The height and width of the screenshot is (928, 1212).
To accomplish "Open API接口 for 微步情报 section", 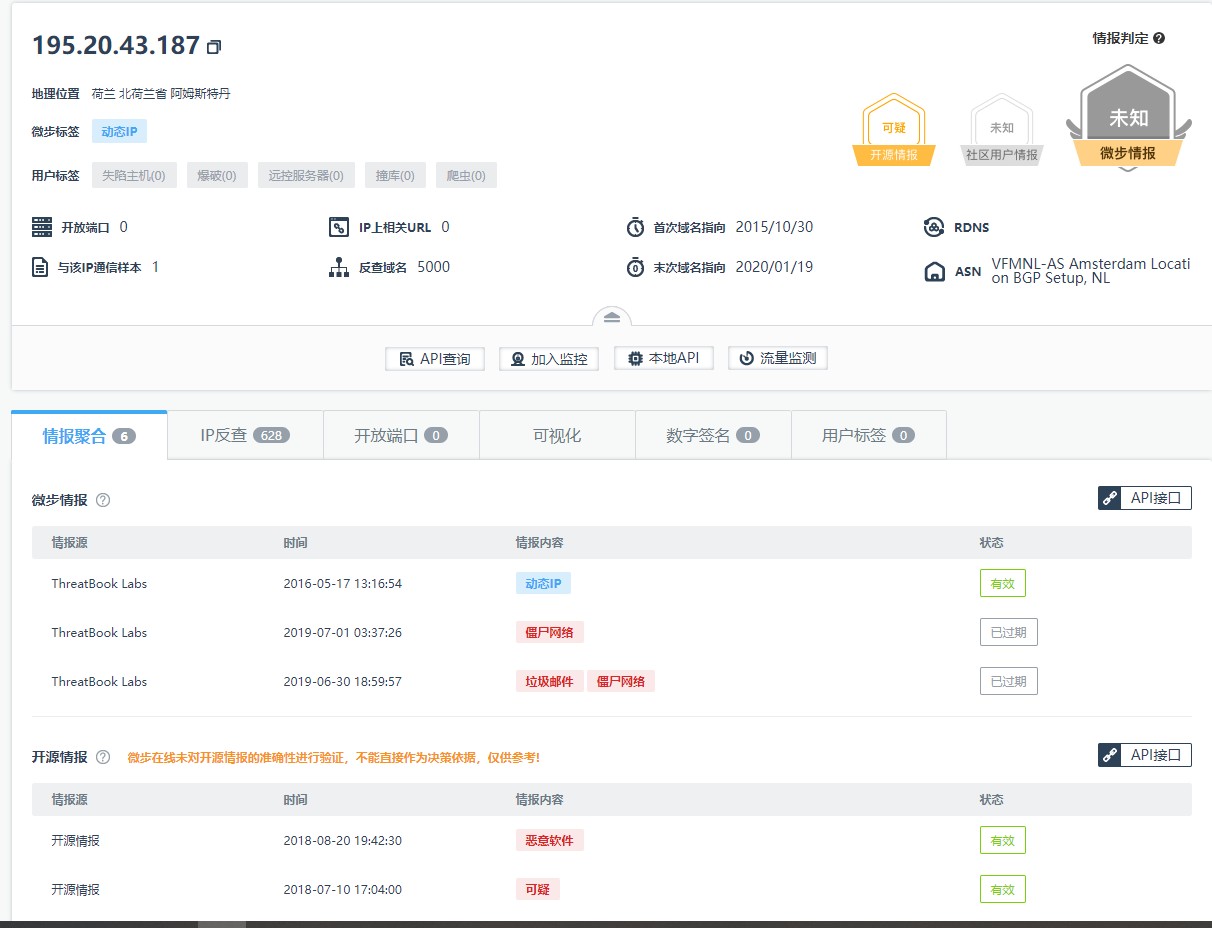I will tap(1145, 498).
